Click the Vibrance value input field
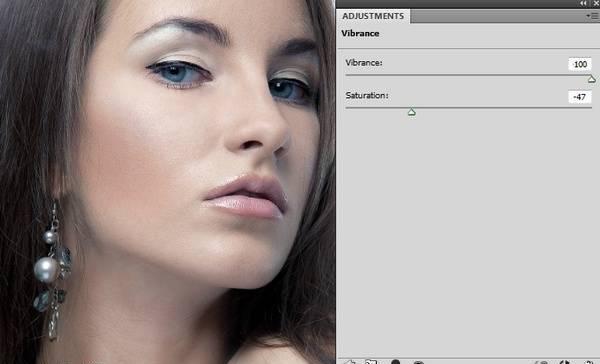Viewport: 600px width, 364px height. tap(580, 64)
